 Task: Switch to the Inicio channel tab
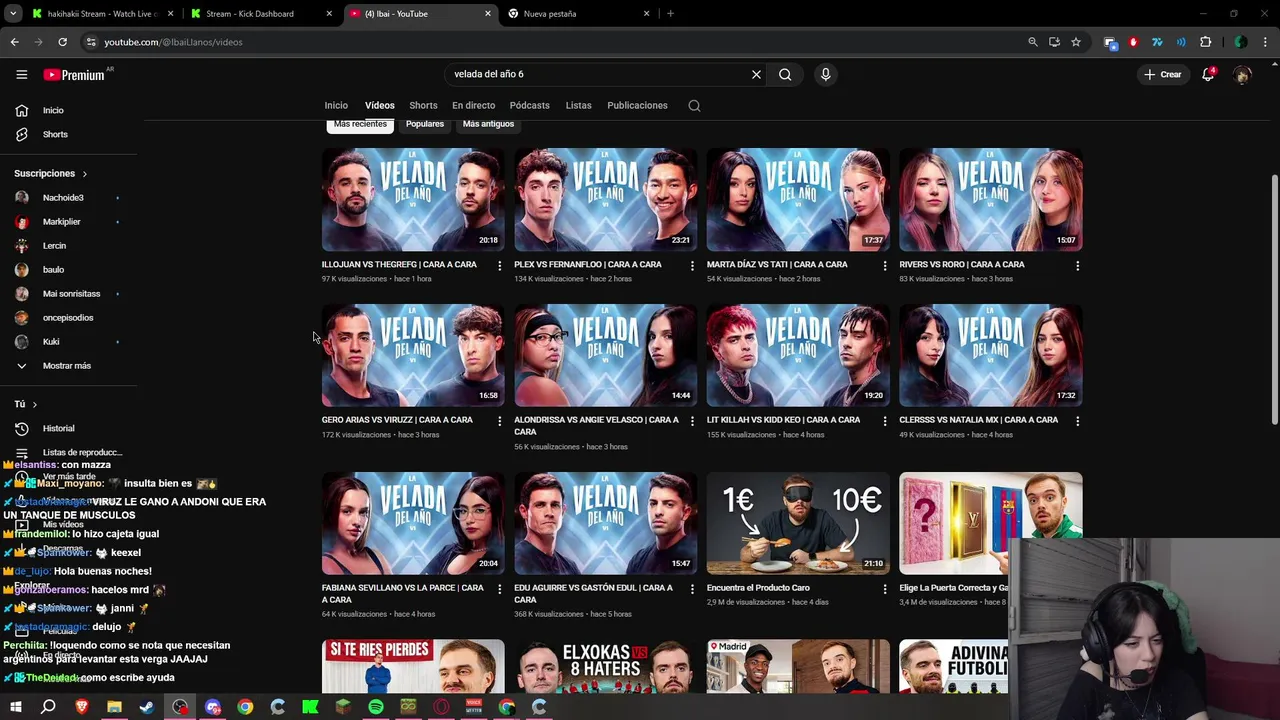[336, 105]
